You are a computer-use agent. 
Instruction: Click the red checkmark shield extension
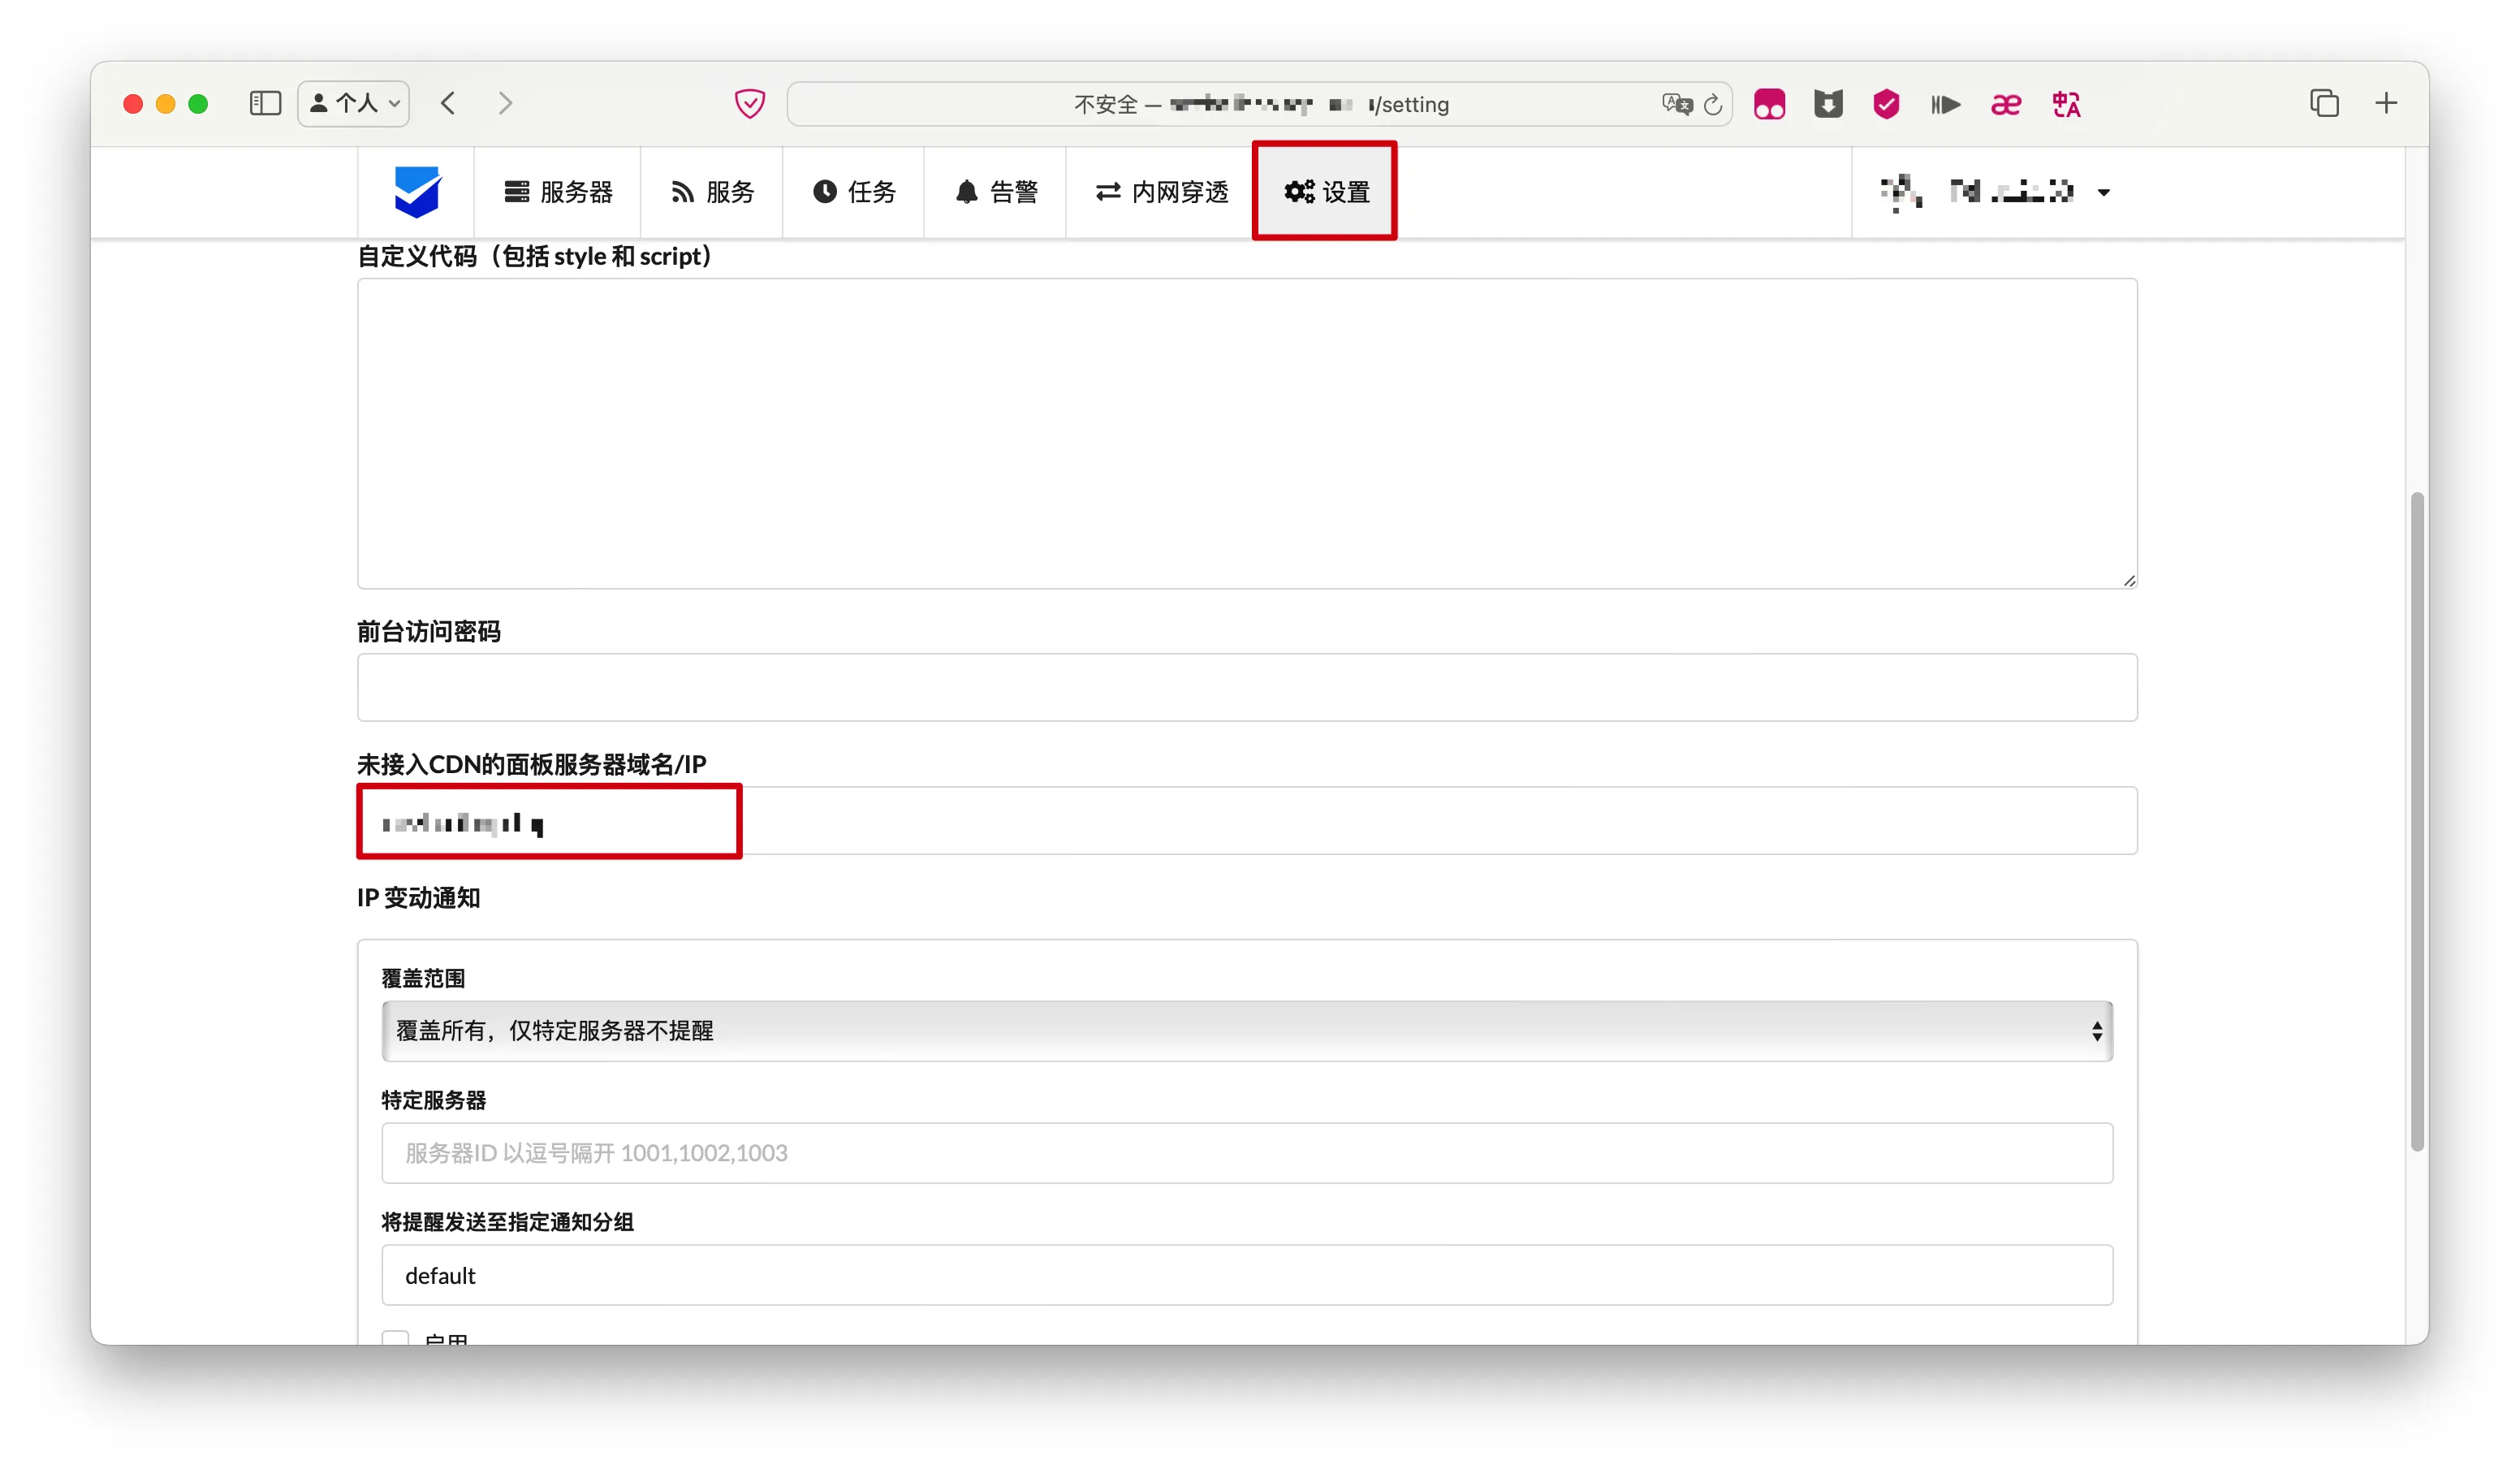[1886, 104]
